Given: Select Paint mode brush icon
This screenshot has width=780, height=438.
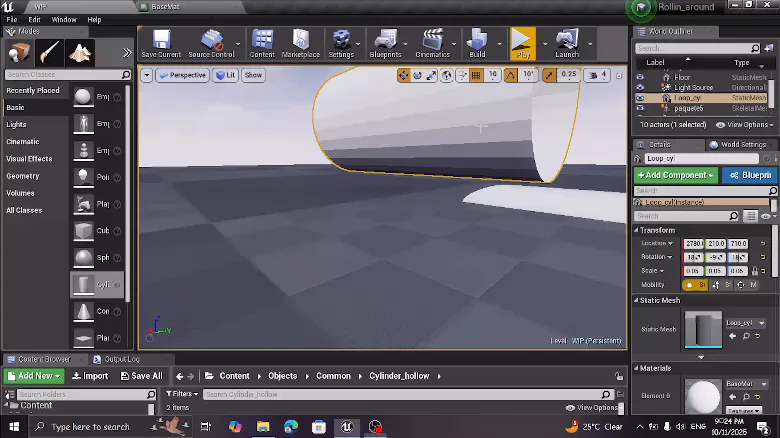Looking at the screenshot, I should coord(49,53).
